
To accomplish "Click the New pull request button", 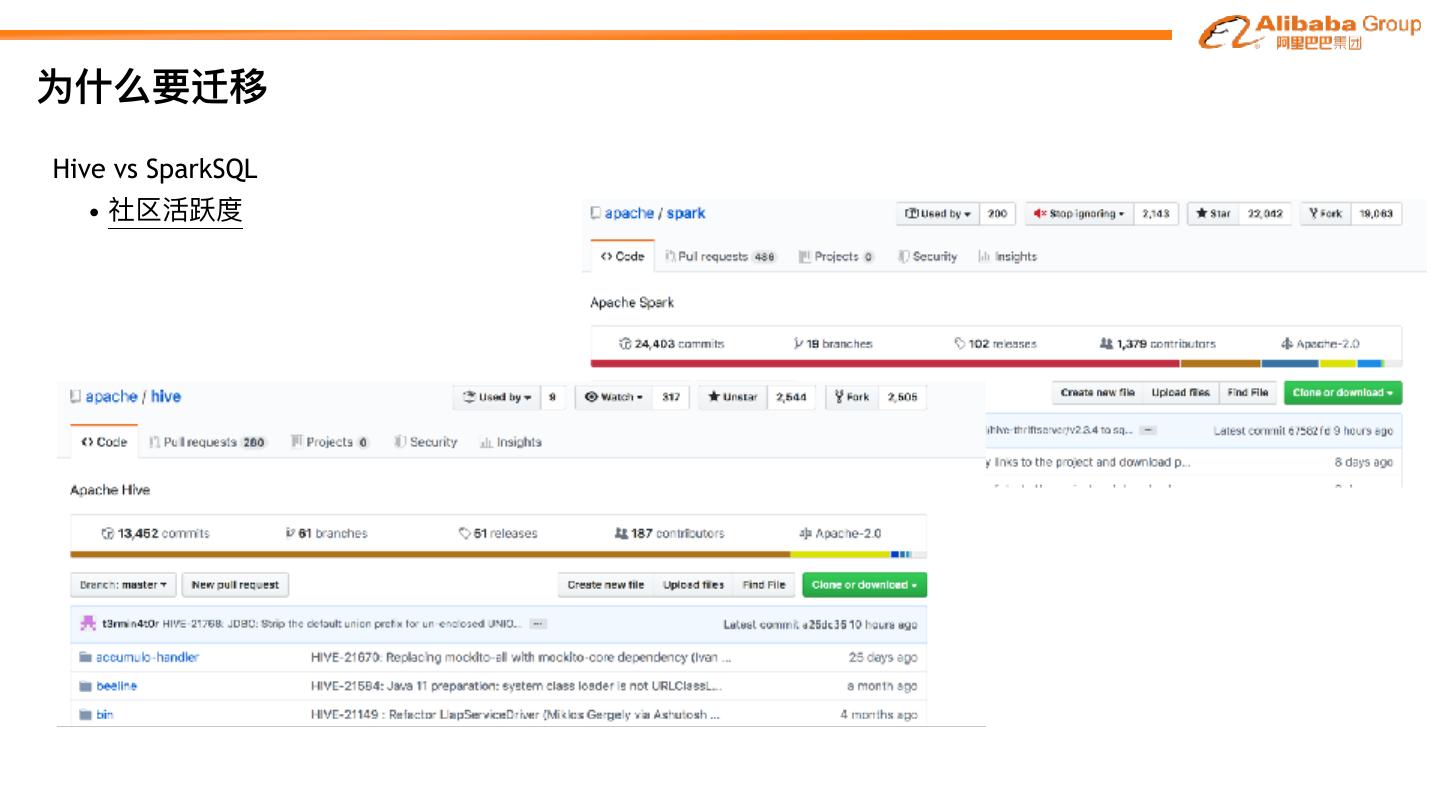I will pyautogui.click(x=235, y=585).
